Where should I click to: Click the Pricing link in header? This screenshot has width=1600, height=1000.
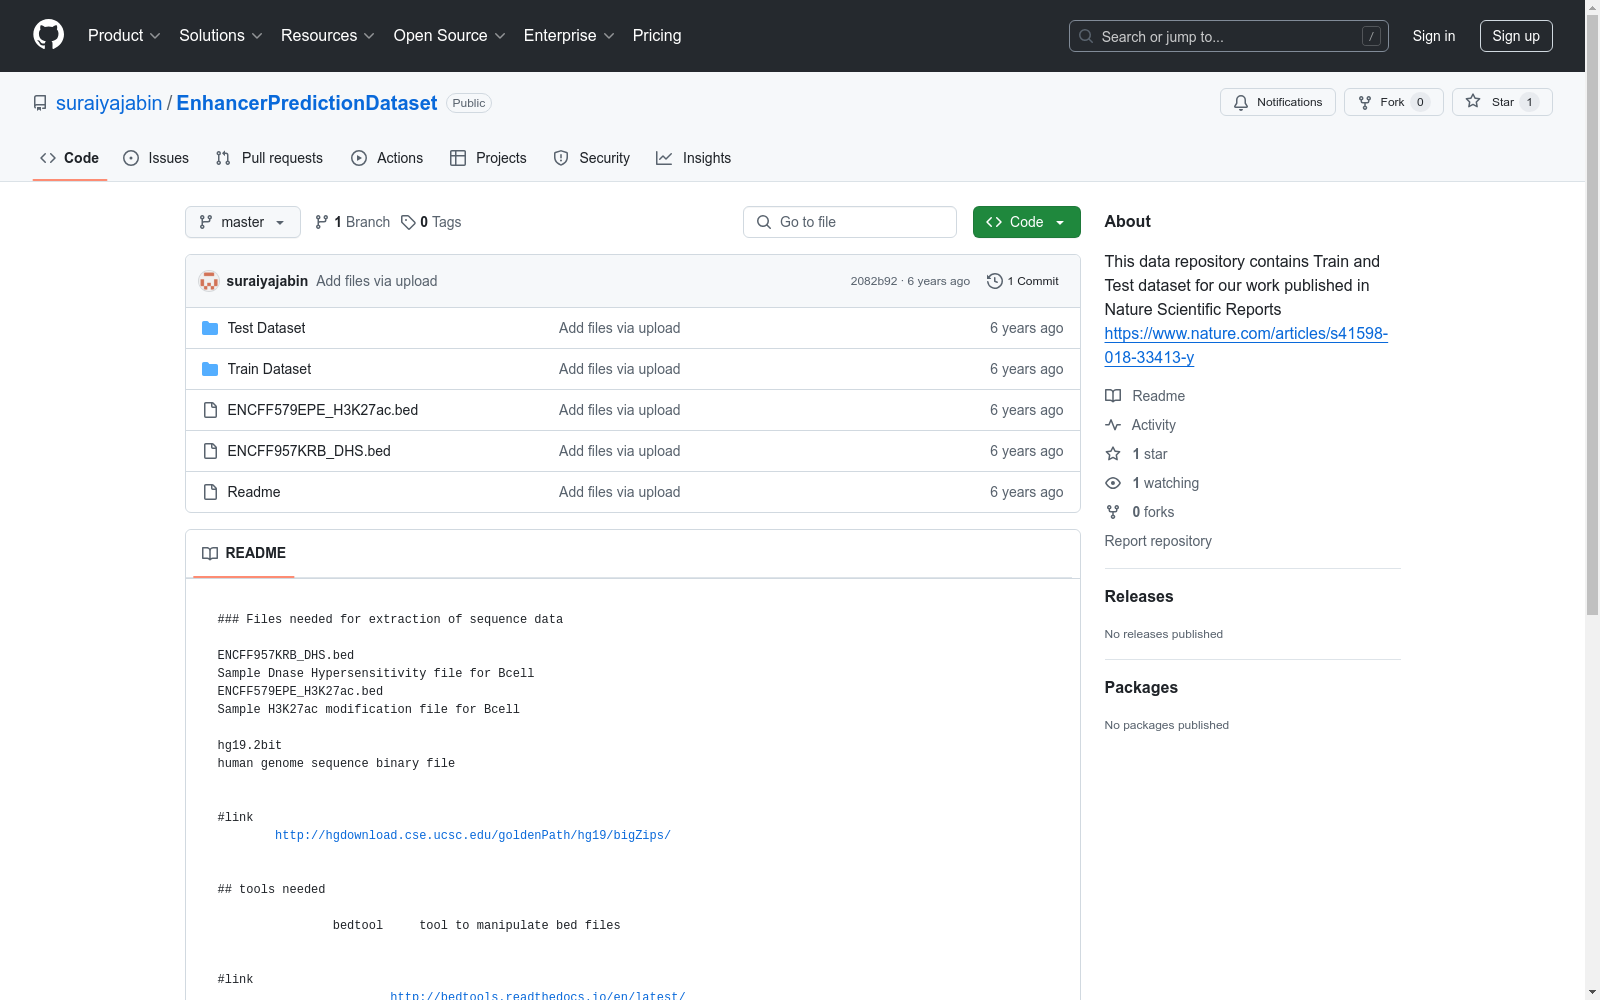(657, 36)
